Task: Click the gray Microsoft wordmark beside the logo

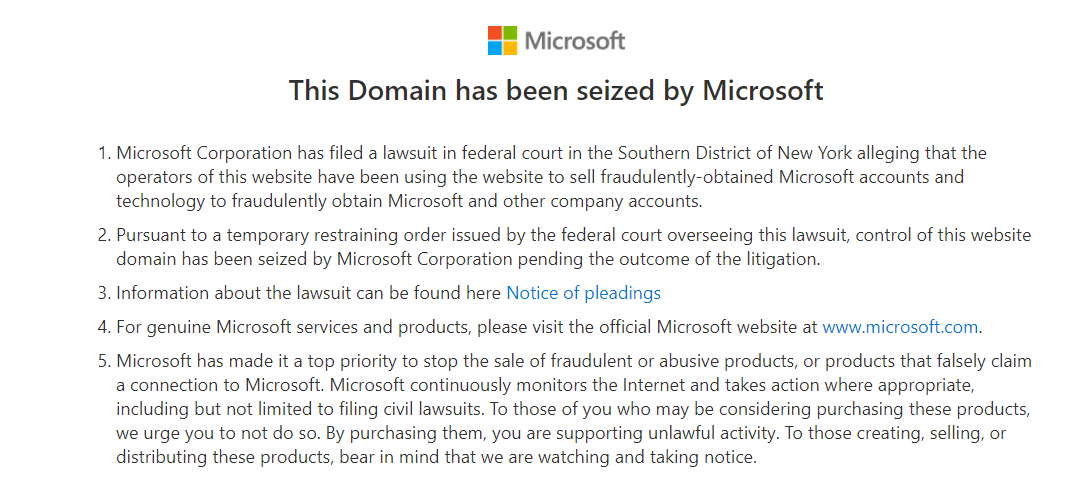Action: (x=575, y=41)
